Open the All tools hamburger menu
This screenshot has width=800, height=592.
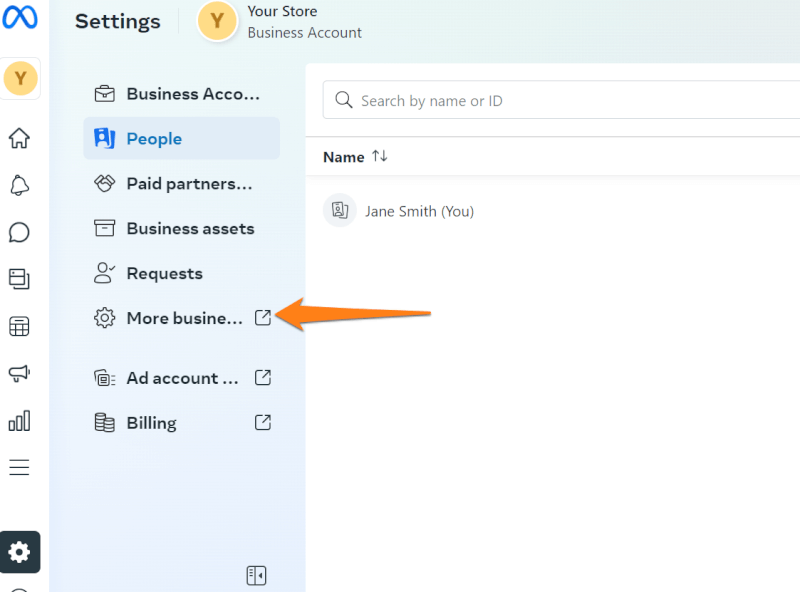[19, 467]
